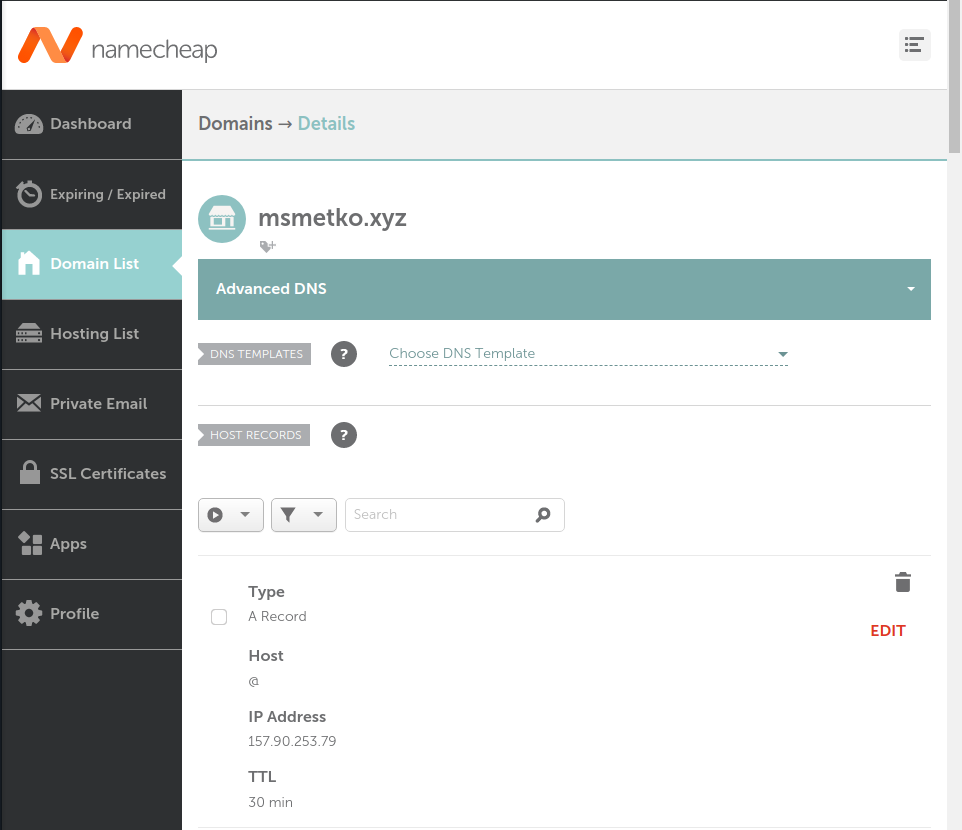Open the hamburger menu icon at top right
Screen dimensions: 962x830
914,45
